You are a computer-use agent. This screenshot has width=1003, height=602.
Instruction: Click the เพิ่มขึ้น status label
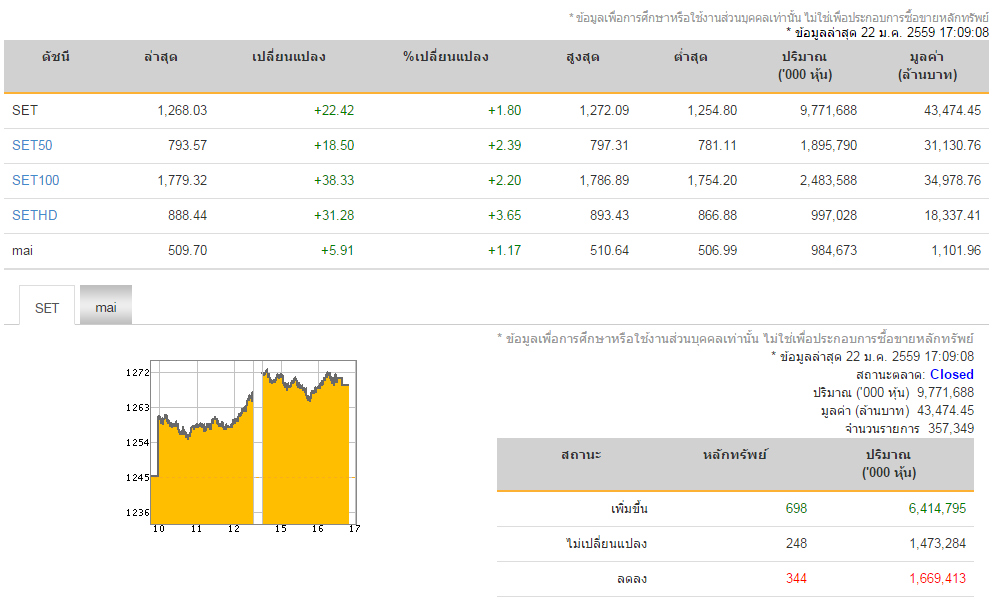(629, 509)
